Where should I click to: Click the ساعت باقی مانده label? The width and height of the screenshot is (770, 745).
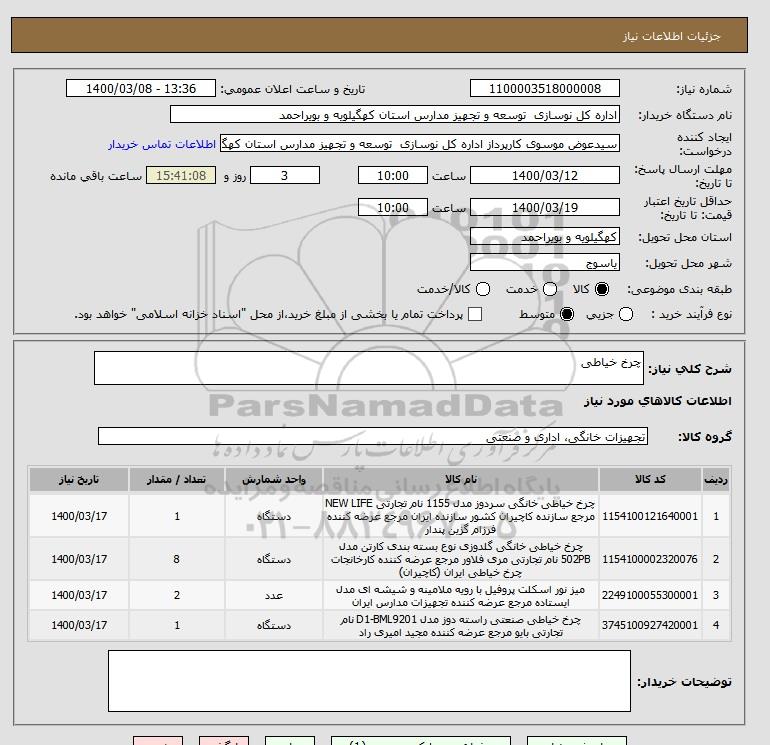coord(96,176)
